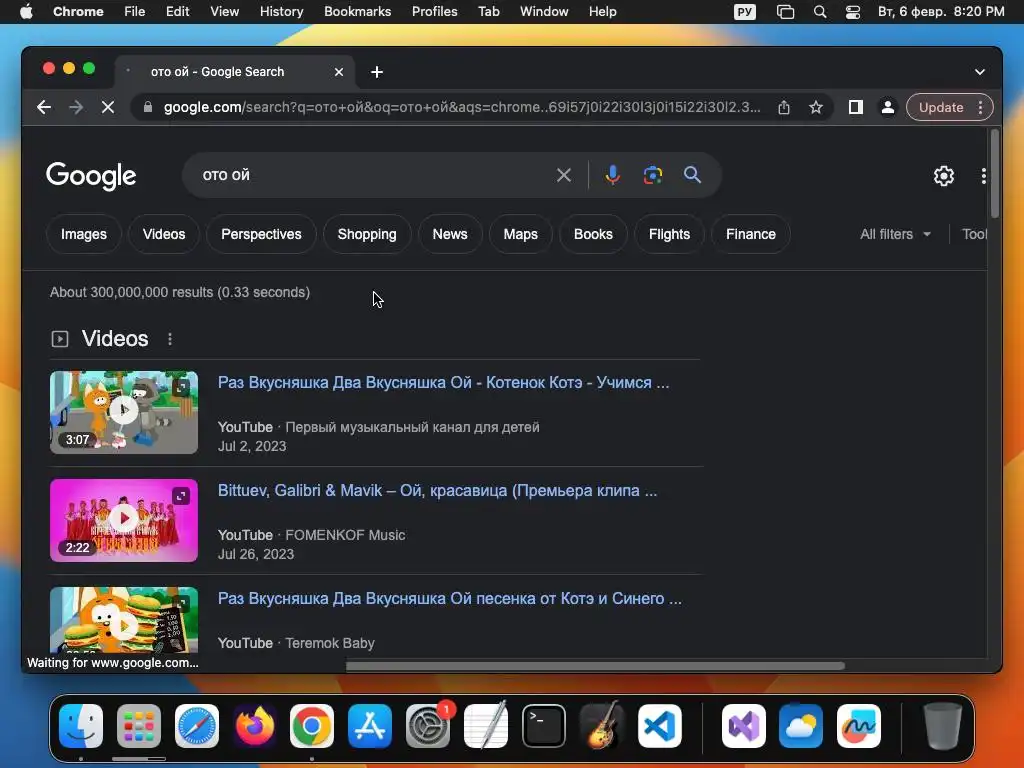
Task: Select the Perspectives filter
Action: (261, 234)
